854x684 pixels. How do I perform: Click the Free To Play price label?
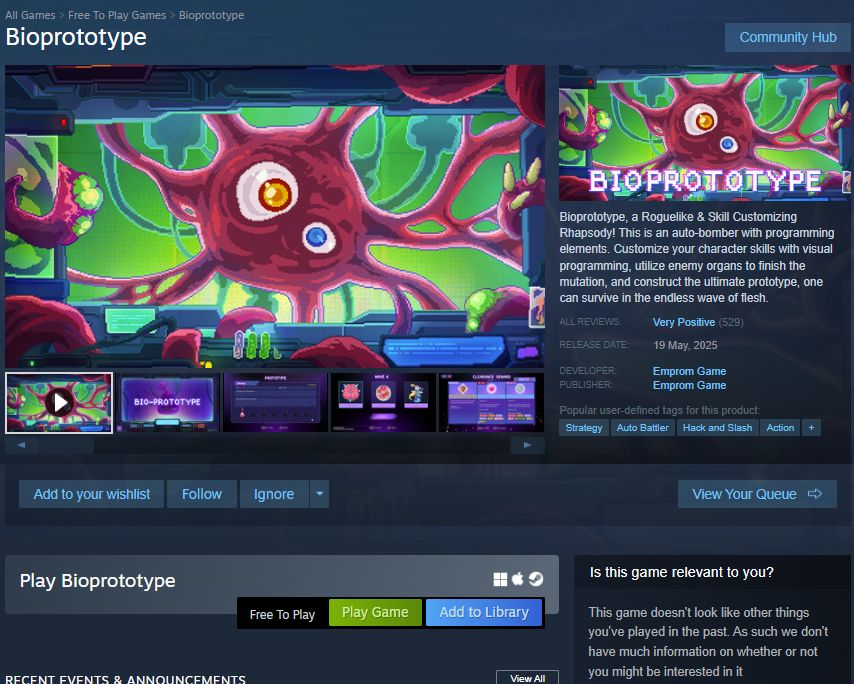click(282, 614)
